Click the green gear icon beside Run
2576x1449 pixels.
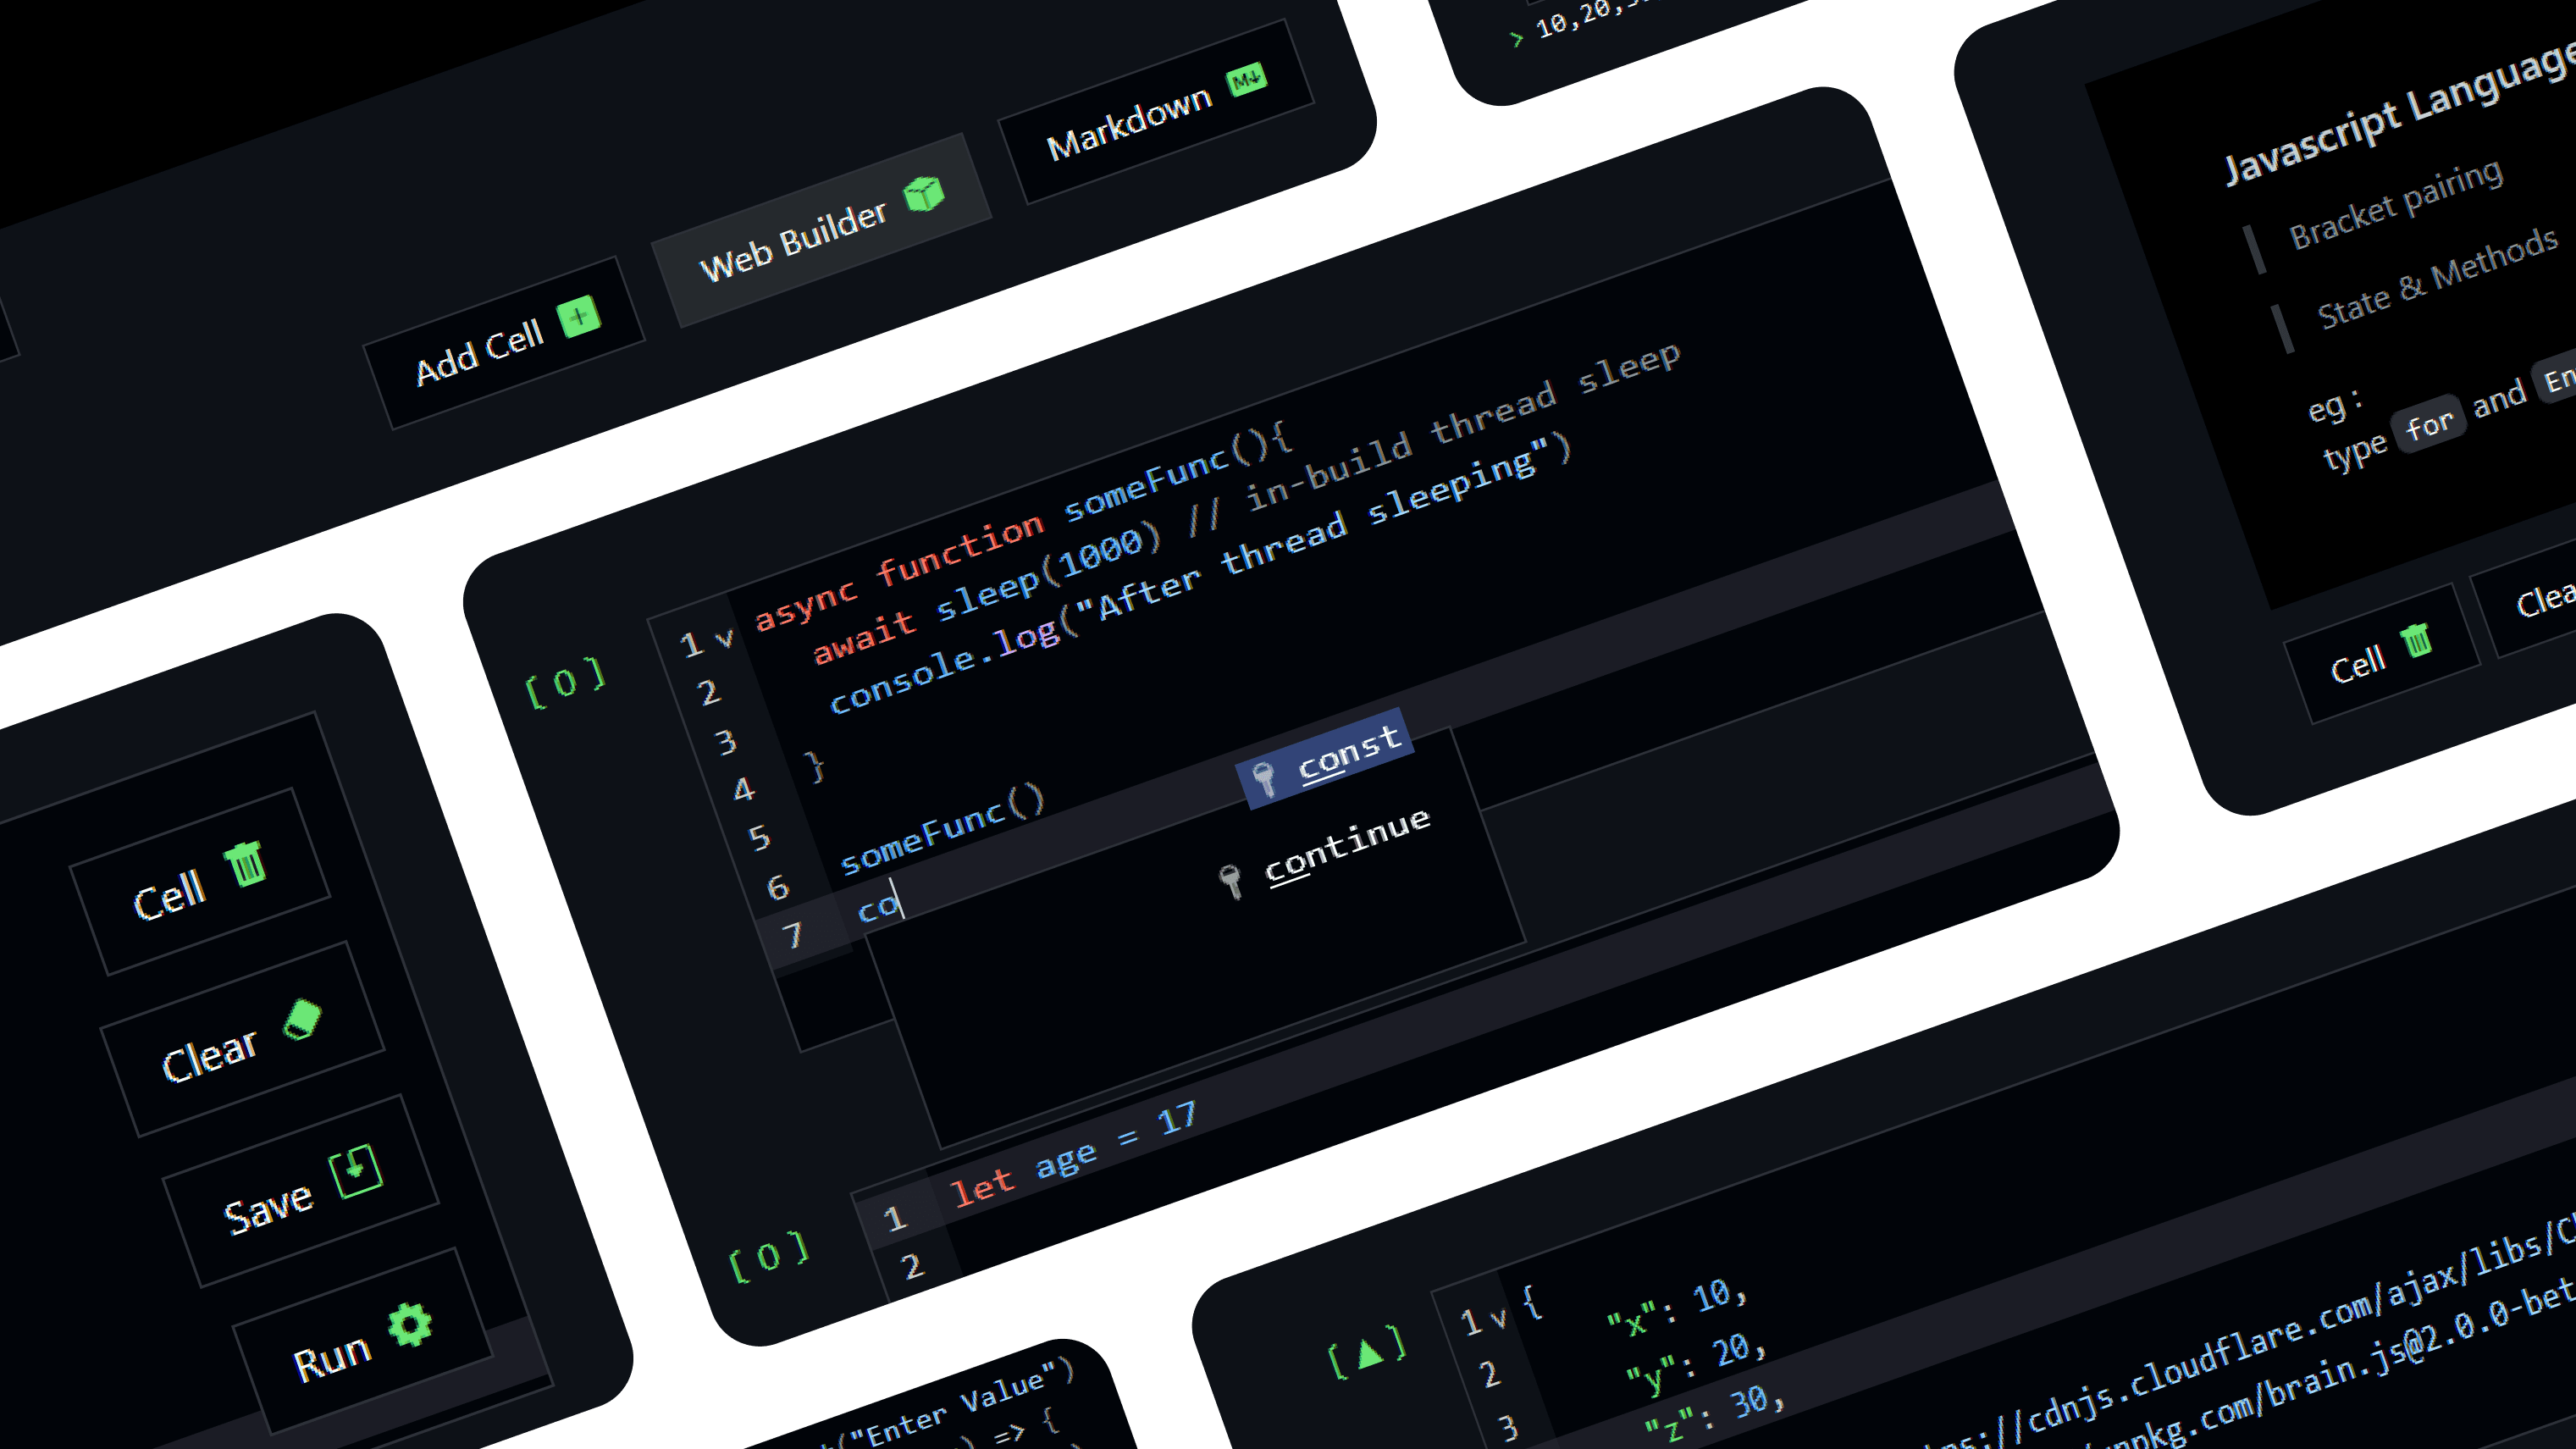(x=410, y=1324)
